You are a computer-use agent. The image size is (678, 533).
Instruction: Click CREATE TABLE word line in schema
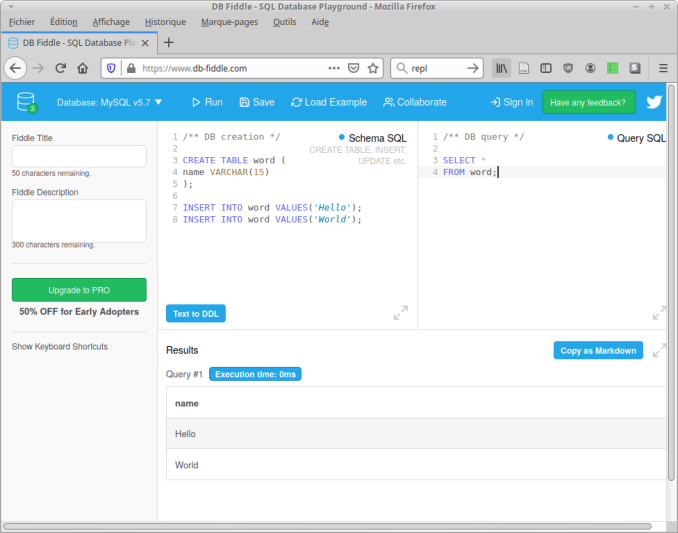coord(234,160)
